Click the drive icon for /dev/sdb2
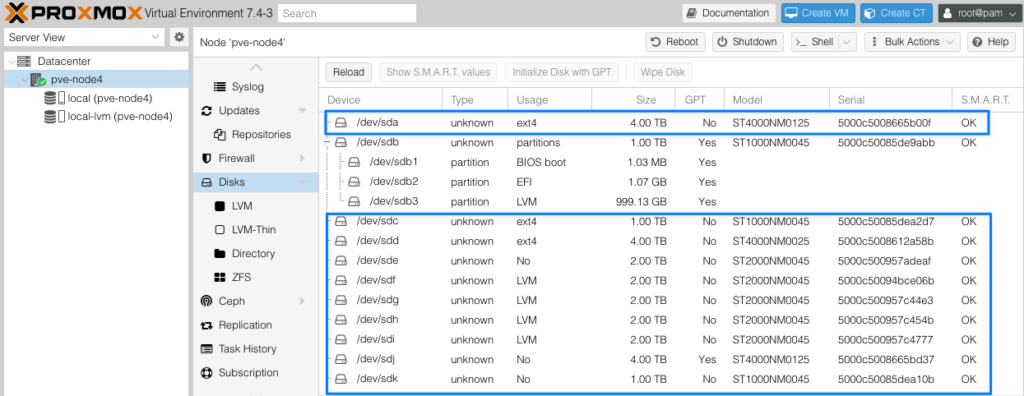 (x=354, y=182)
